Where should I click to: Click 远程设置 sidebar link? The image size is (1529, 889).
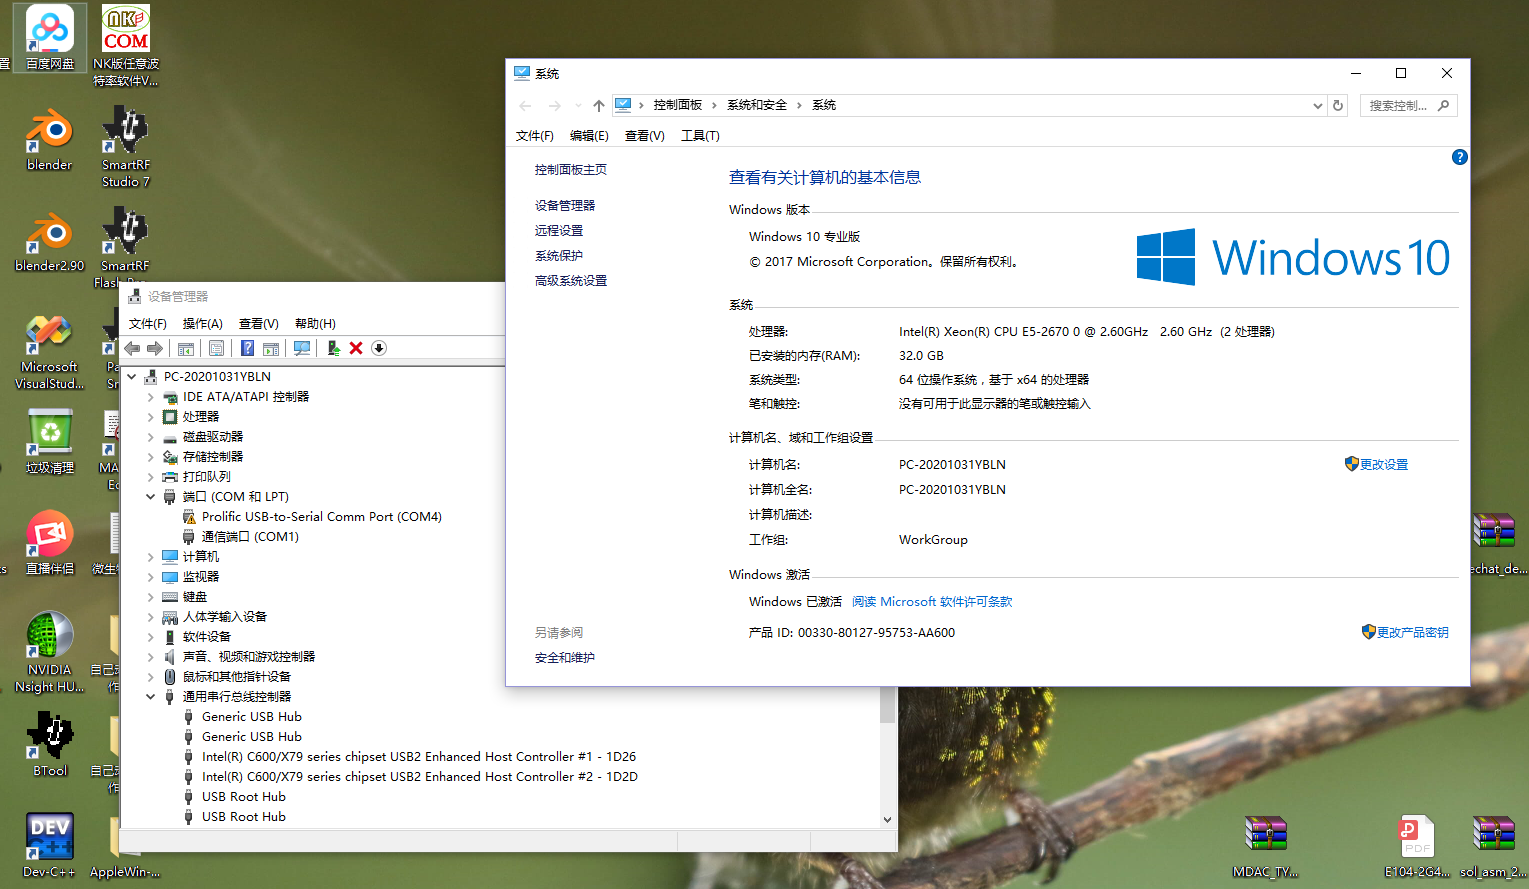[559, 231]
